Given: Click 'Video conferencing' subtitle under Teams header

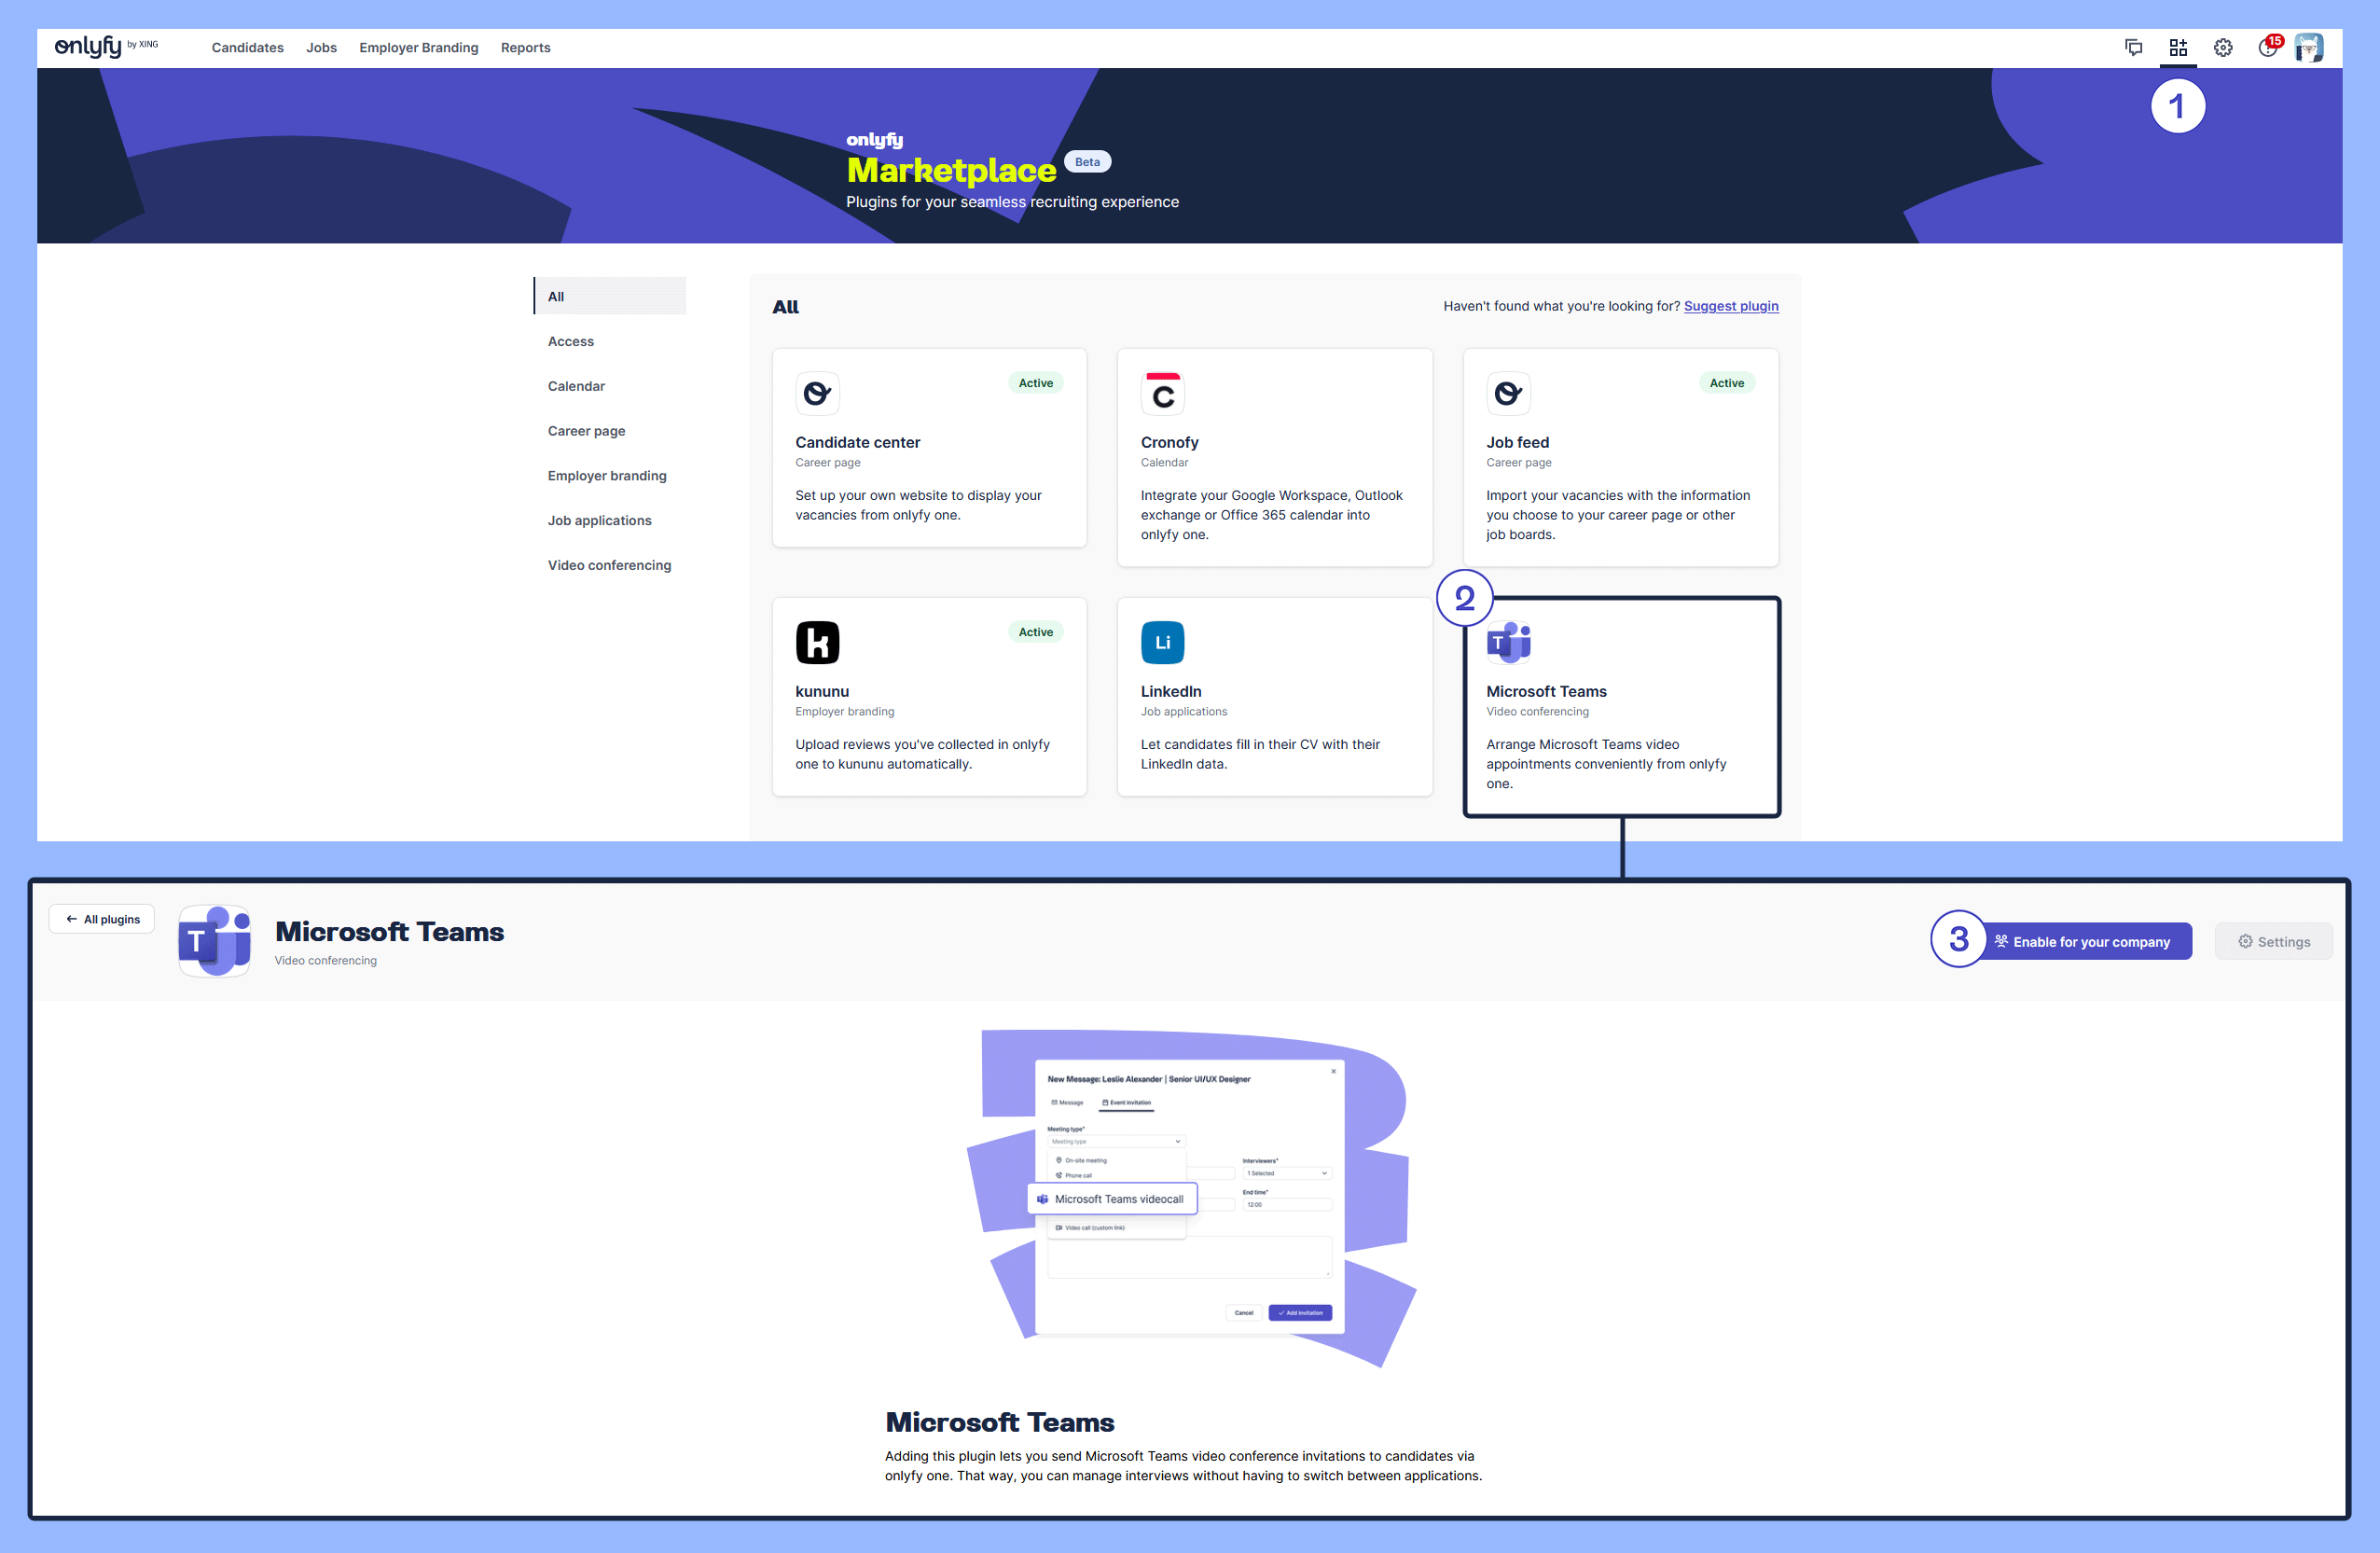Looking at the screenshot, I should tap(326, 960).
